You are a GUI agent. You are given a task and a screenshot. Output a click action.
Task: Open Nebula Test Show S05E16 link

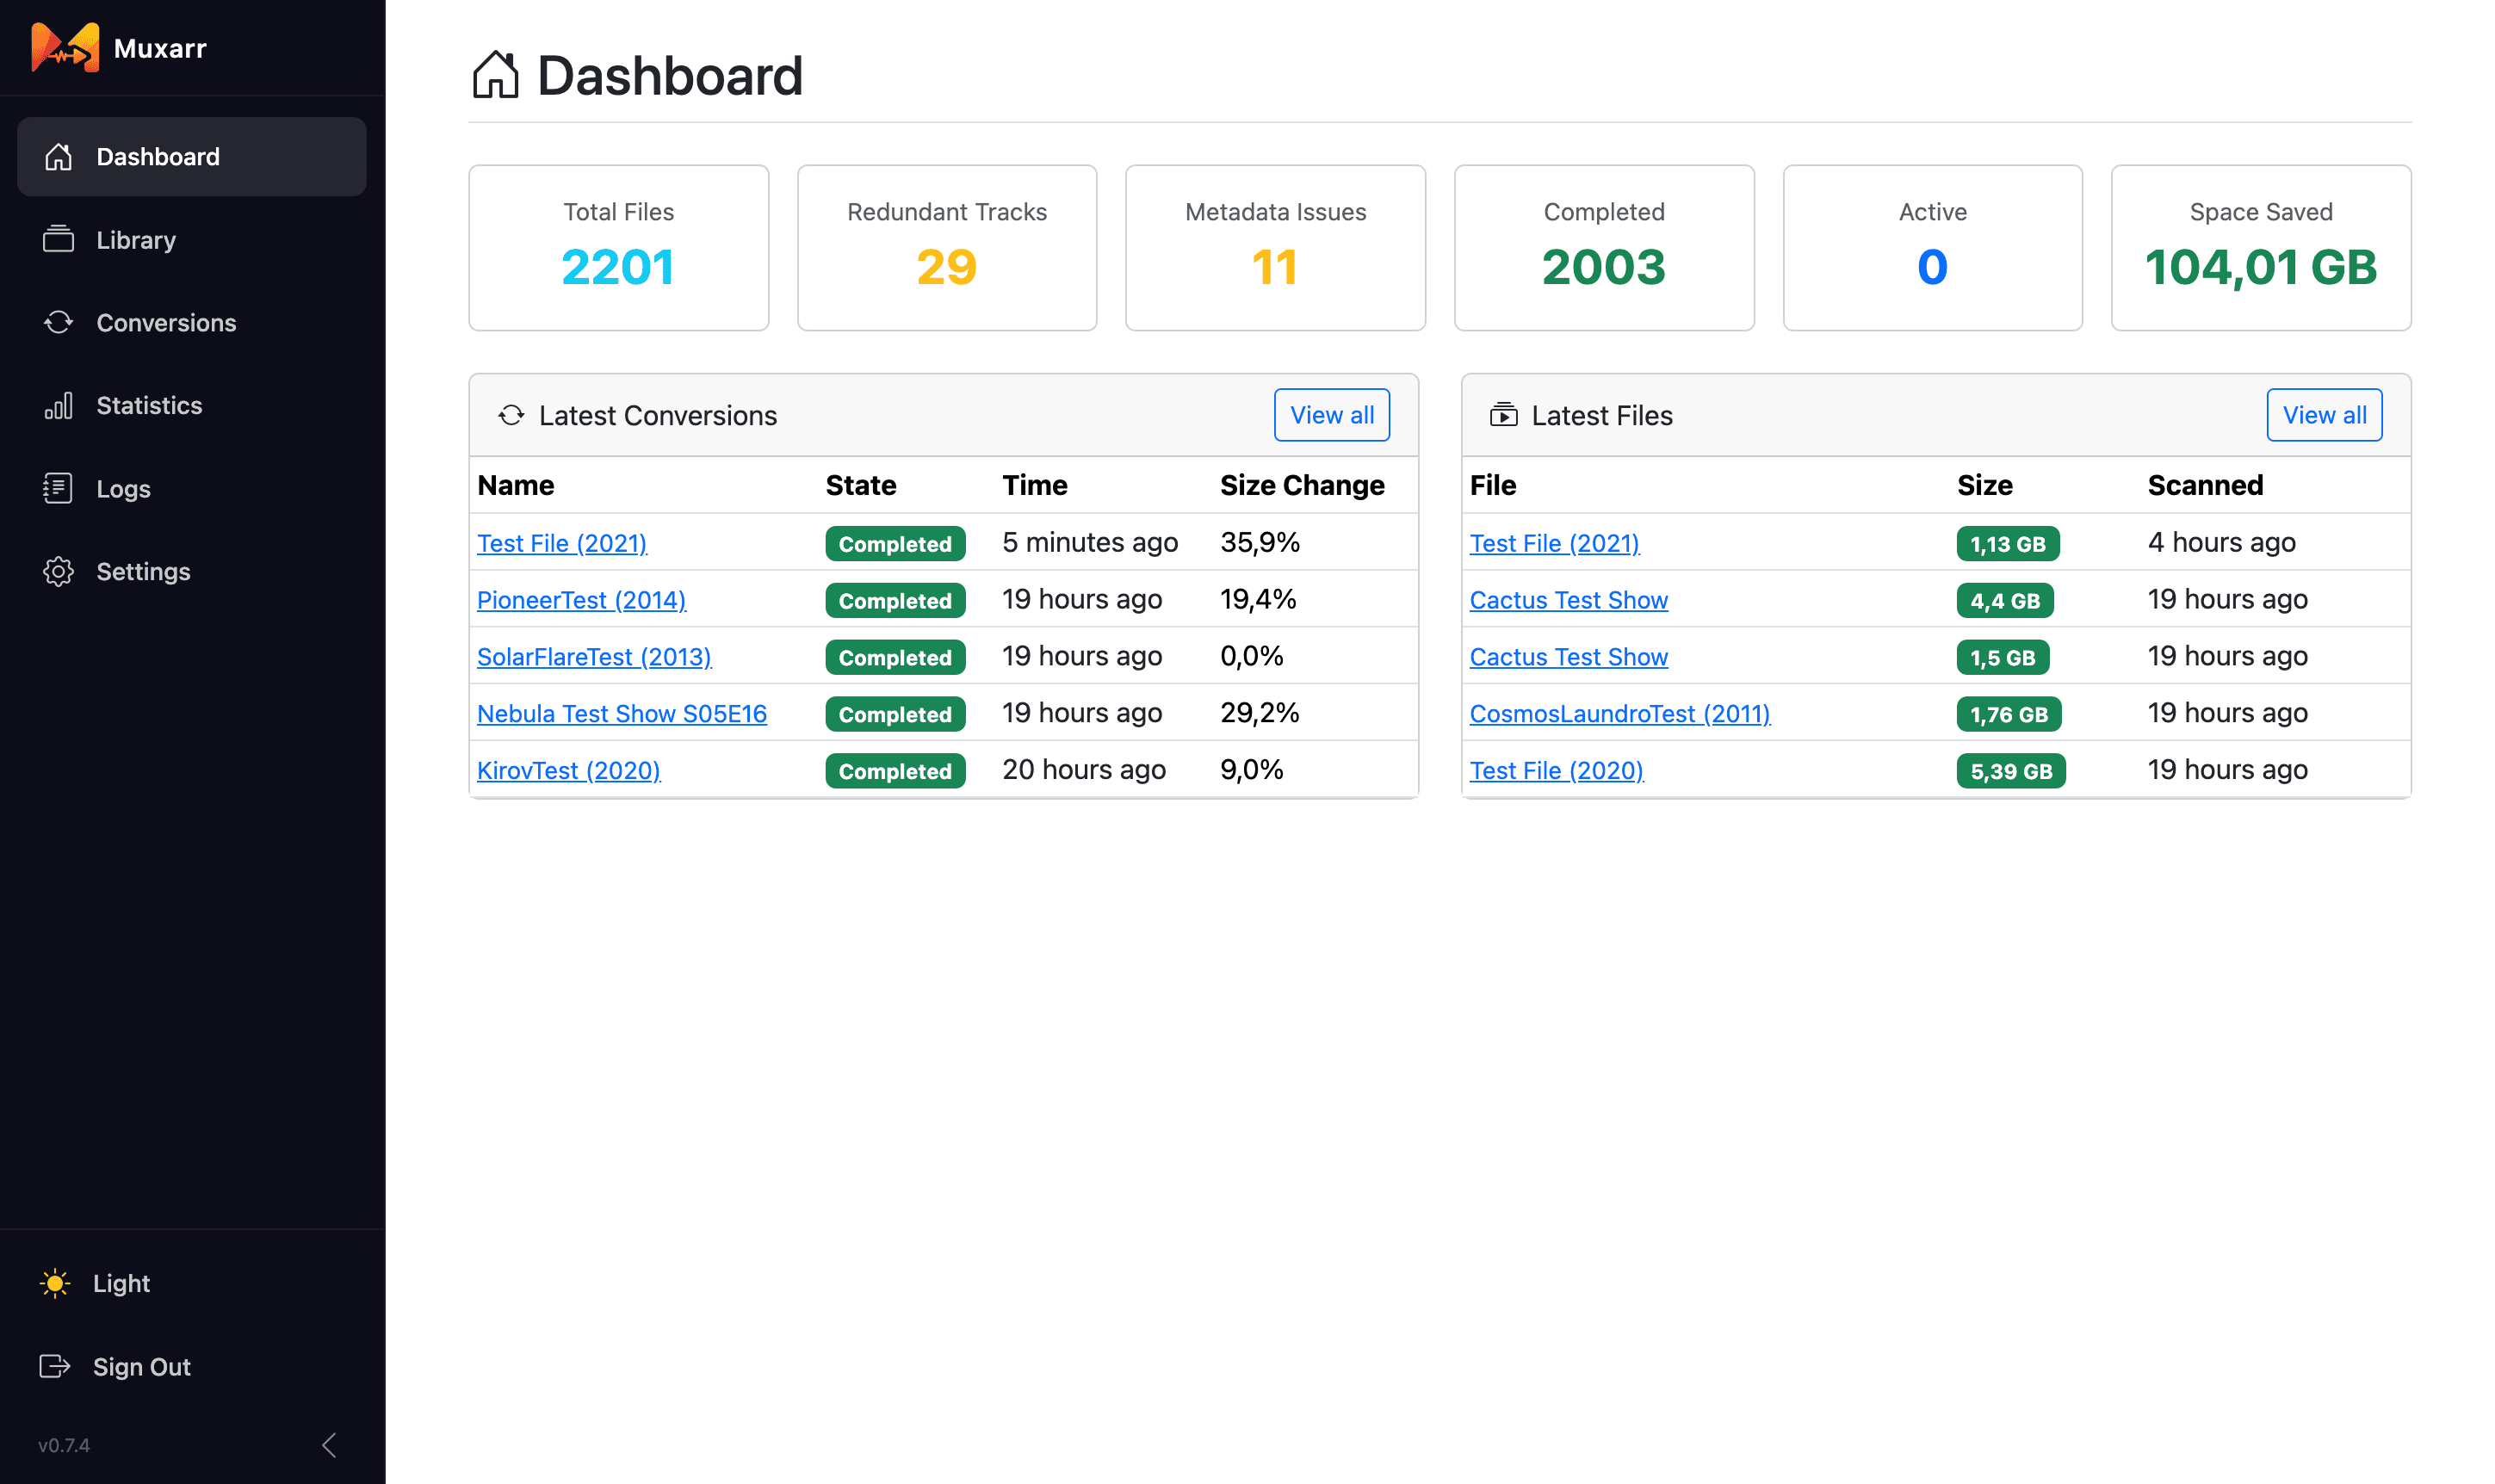[622, 714]
